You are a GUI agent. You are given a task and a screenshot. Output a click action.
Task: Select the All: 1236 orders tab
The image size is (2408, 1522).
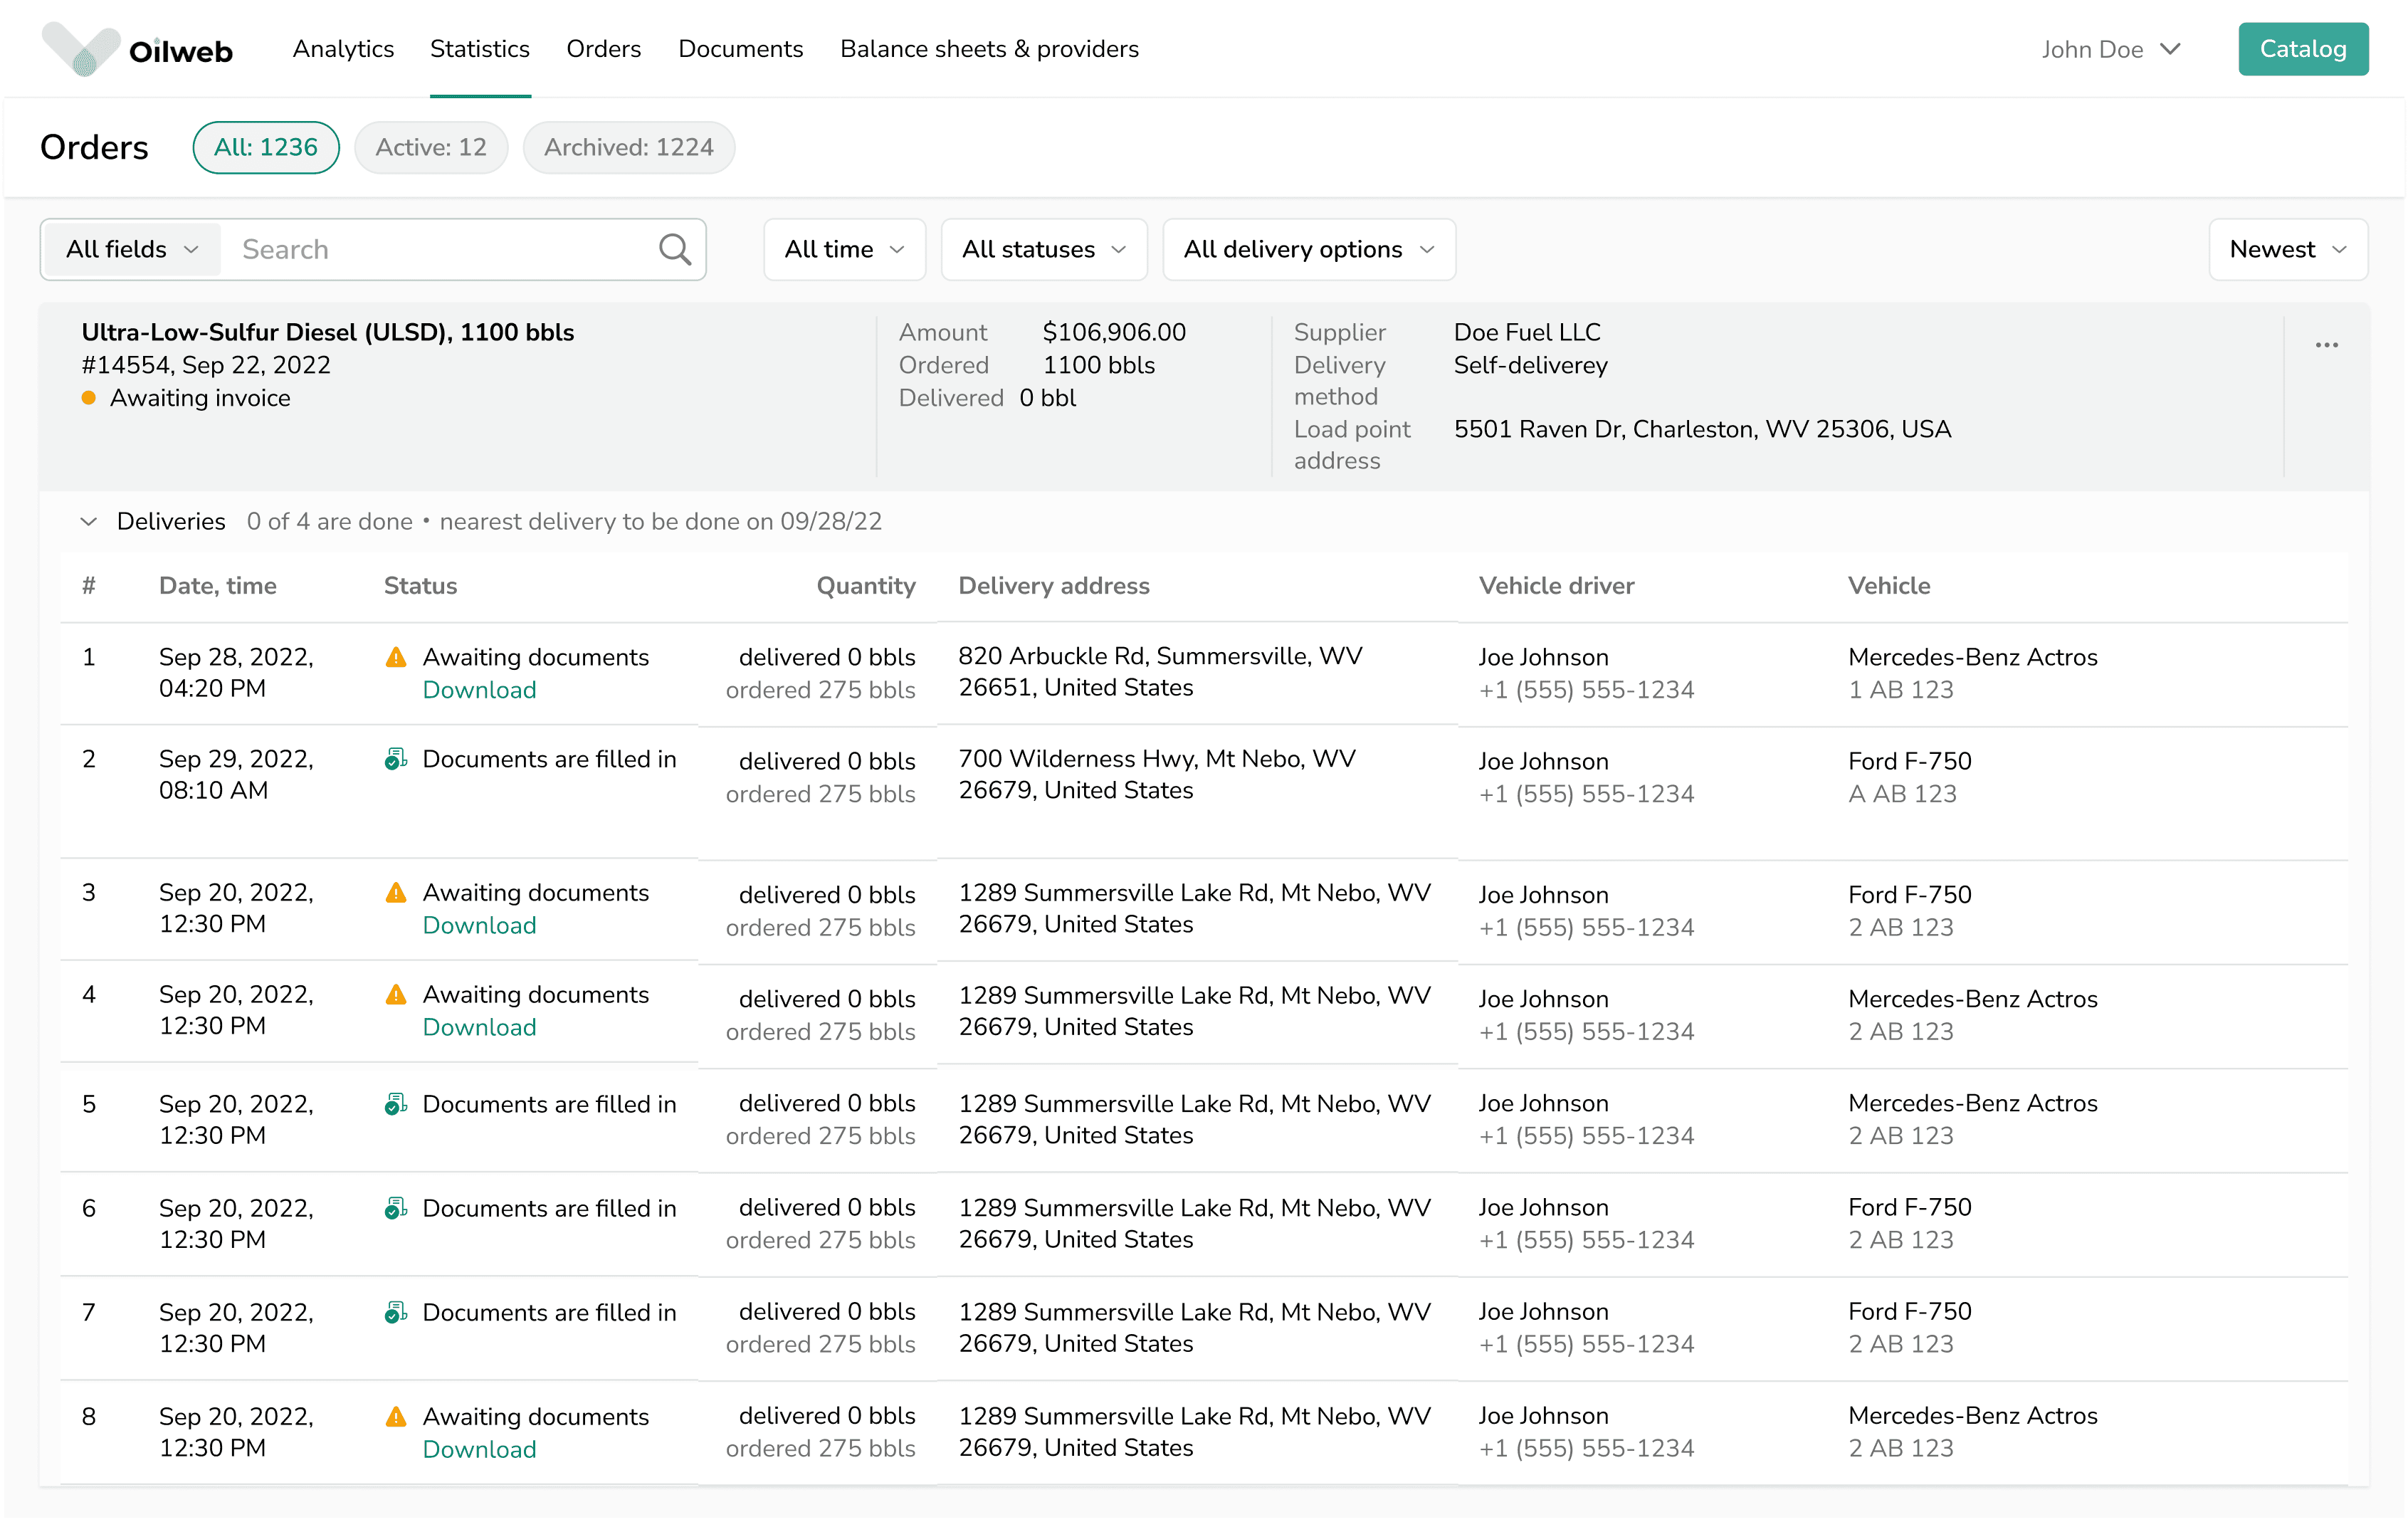click(x=266, y=147)
